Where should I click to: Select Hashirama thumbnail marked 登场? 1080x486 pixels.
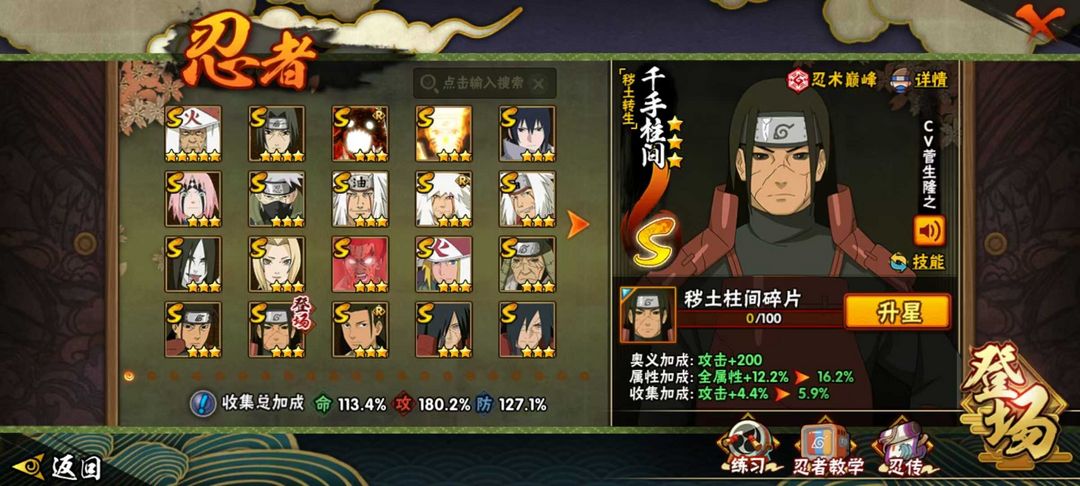click(276, 330)
